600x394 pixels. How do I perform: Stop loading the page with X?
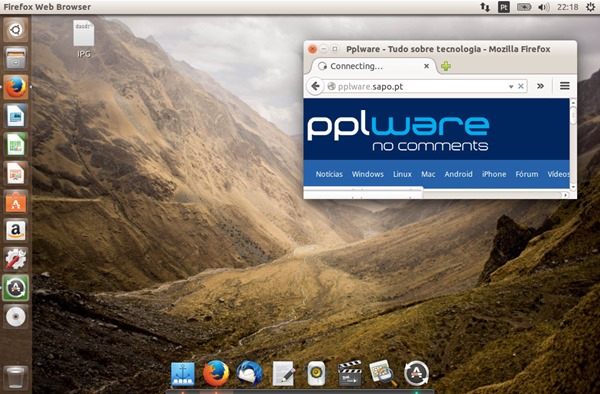521,86
